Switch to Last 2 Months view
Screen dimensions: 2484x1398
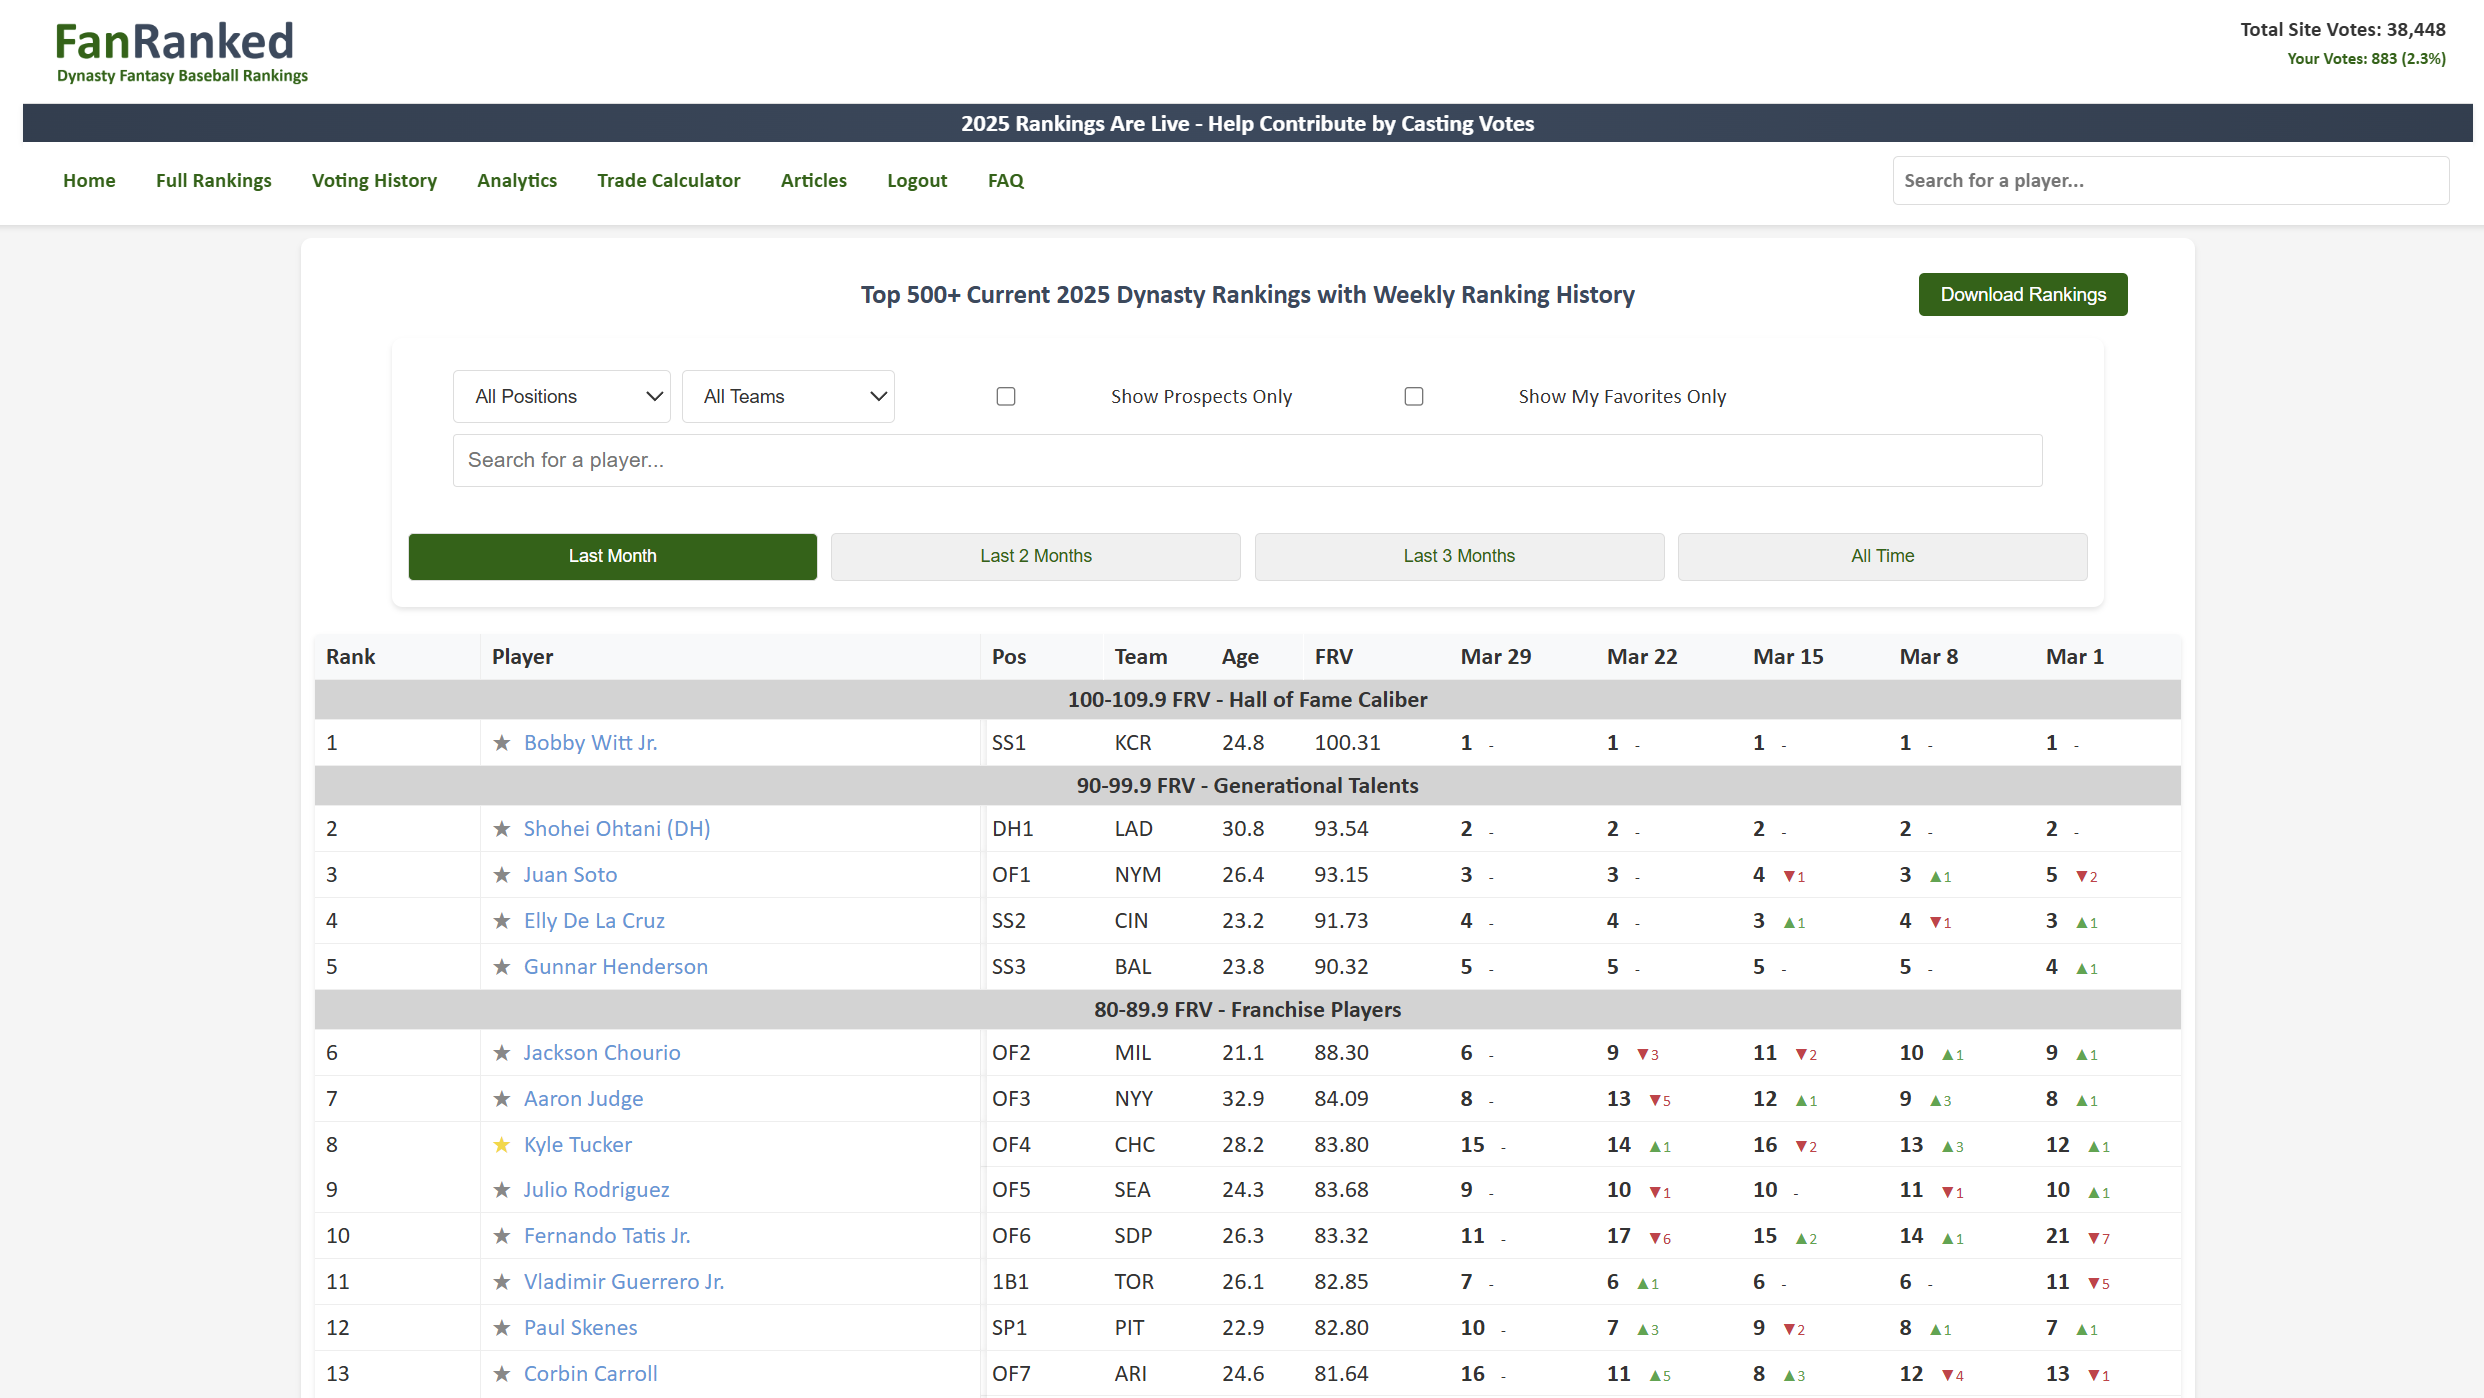[1035, 556]
